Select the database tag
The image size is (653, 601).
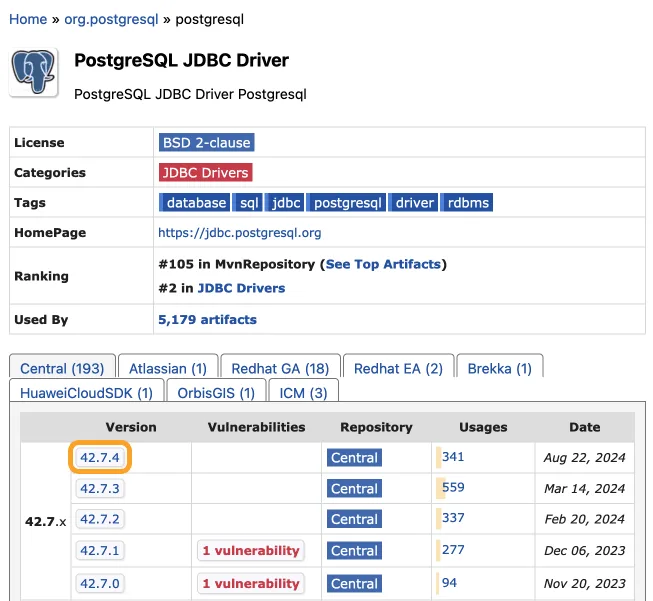click(194, 202)
